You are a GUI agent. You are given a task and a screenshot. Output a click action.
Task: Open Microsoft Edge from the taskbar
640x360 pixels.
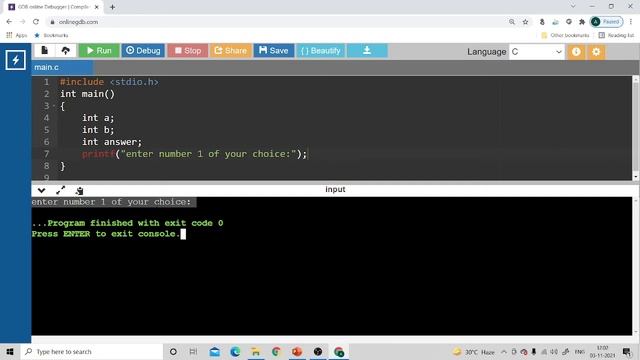[x=235, y=351]
